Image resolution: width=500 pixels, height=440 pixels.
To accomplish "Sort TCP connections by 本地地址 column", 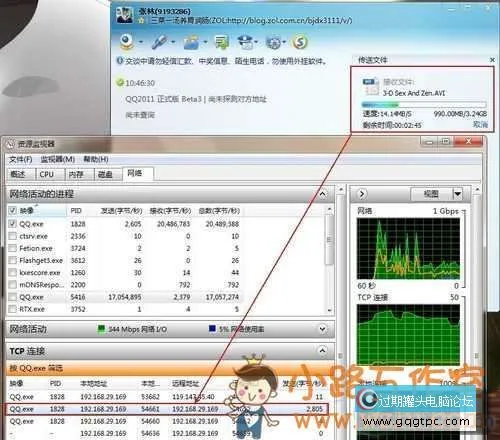I will tap(93, 384).
